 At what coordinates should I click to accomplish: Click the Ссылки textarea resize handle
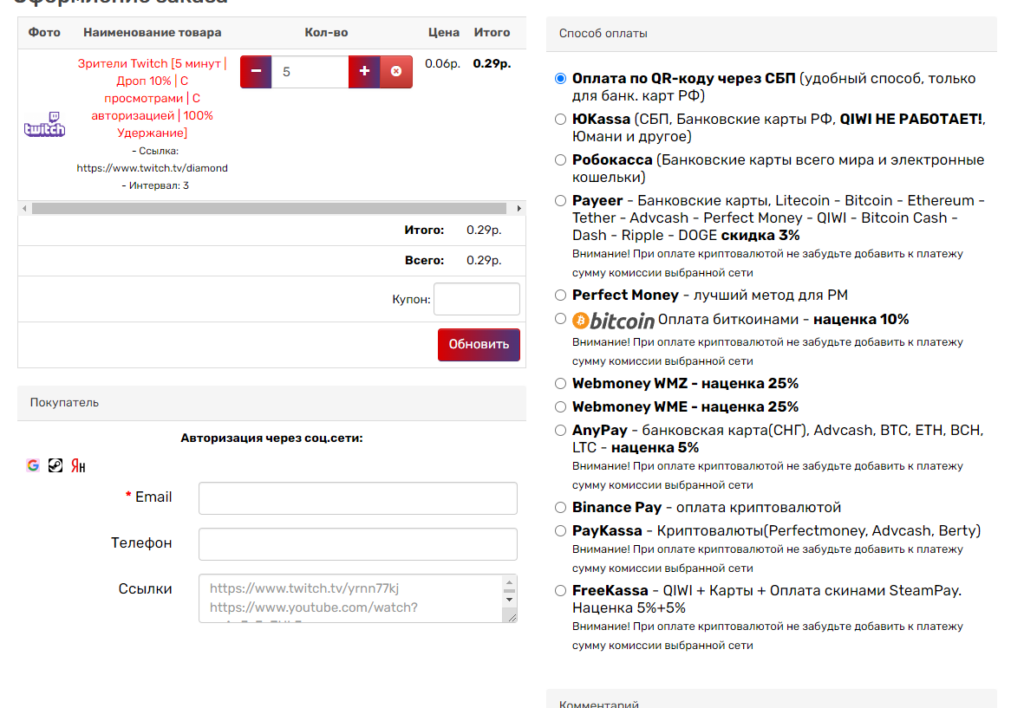coord(511,617)
